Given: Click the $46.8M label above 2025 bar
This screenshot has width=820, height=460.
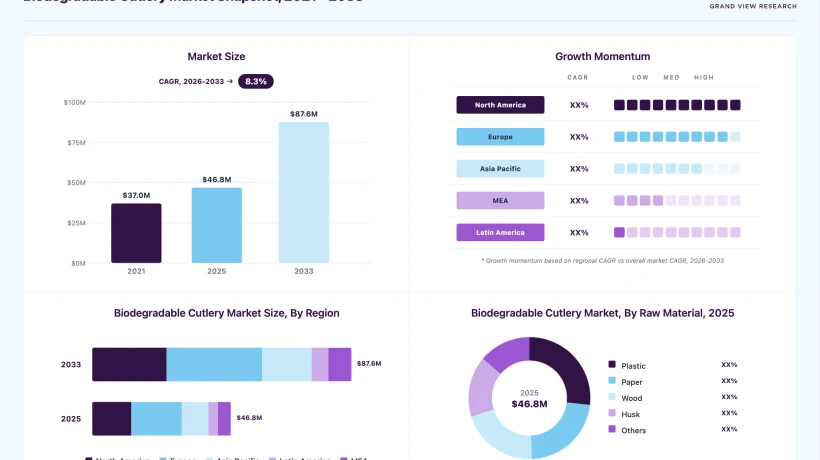Looking at the screenshot, I should [x=217, y=180].
